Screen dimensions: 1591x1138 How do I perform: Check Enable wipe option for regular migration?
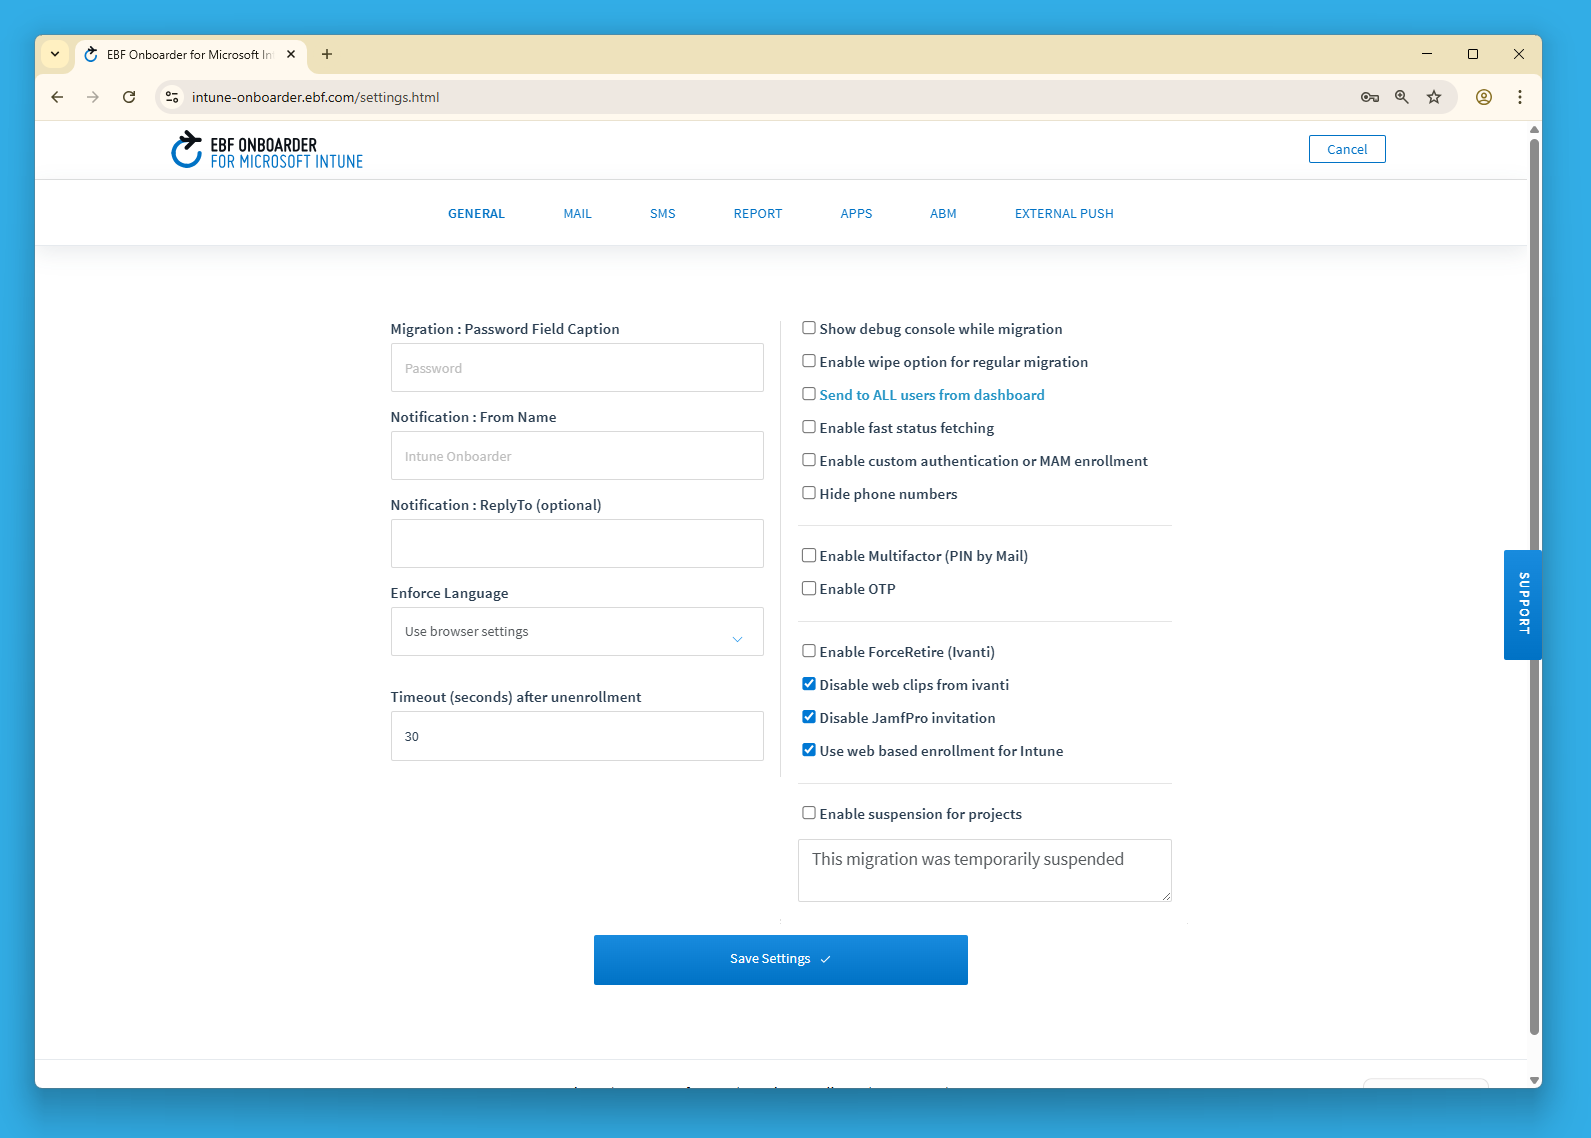[x=809, y=361]
